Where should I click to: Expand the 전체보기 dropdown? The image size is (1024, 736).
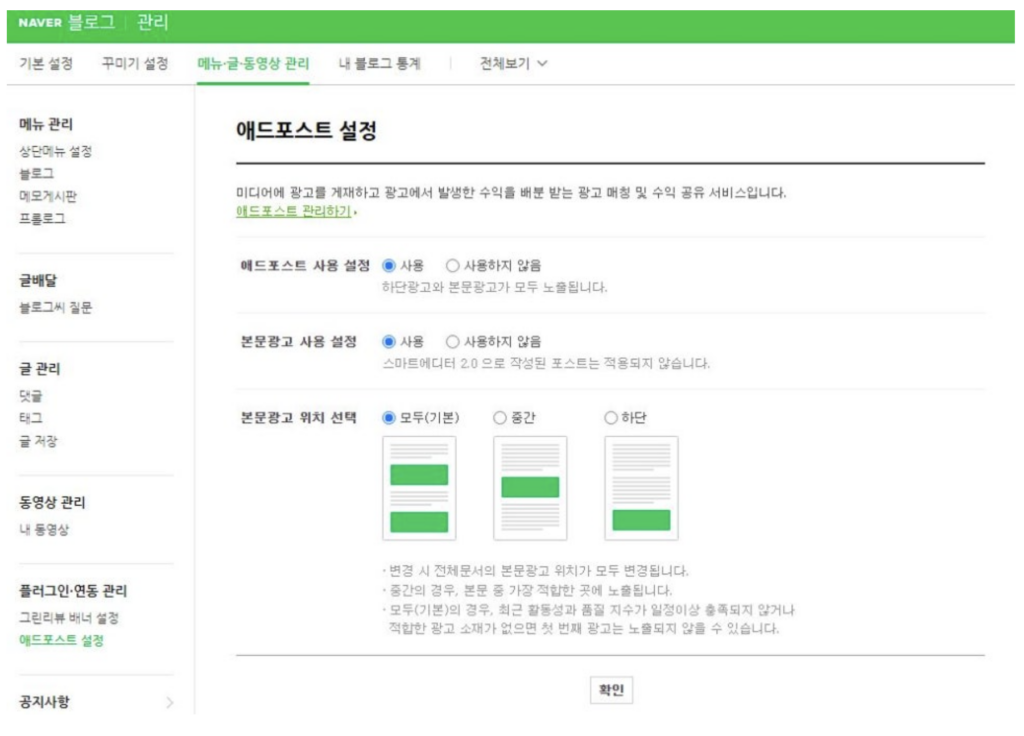click(513, 63)
